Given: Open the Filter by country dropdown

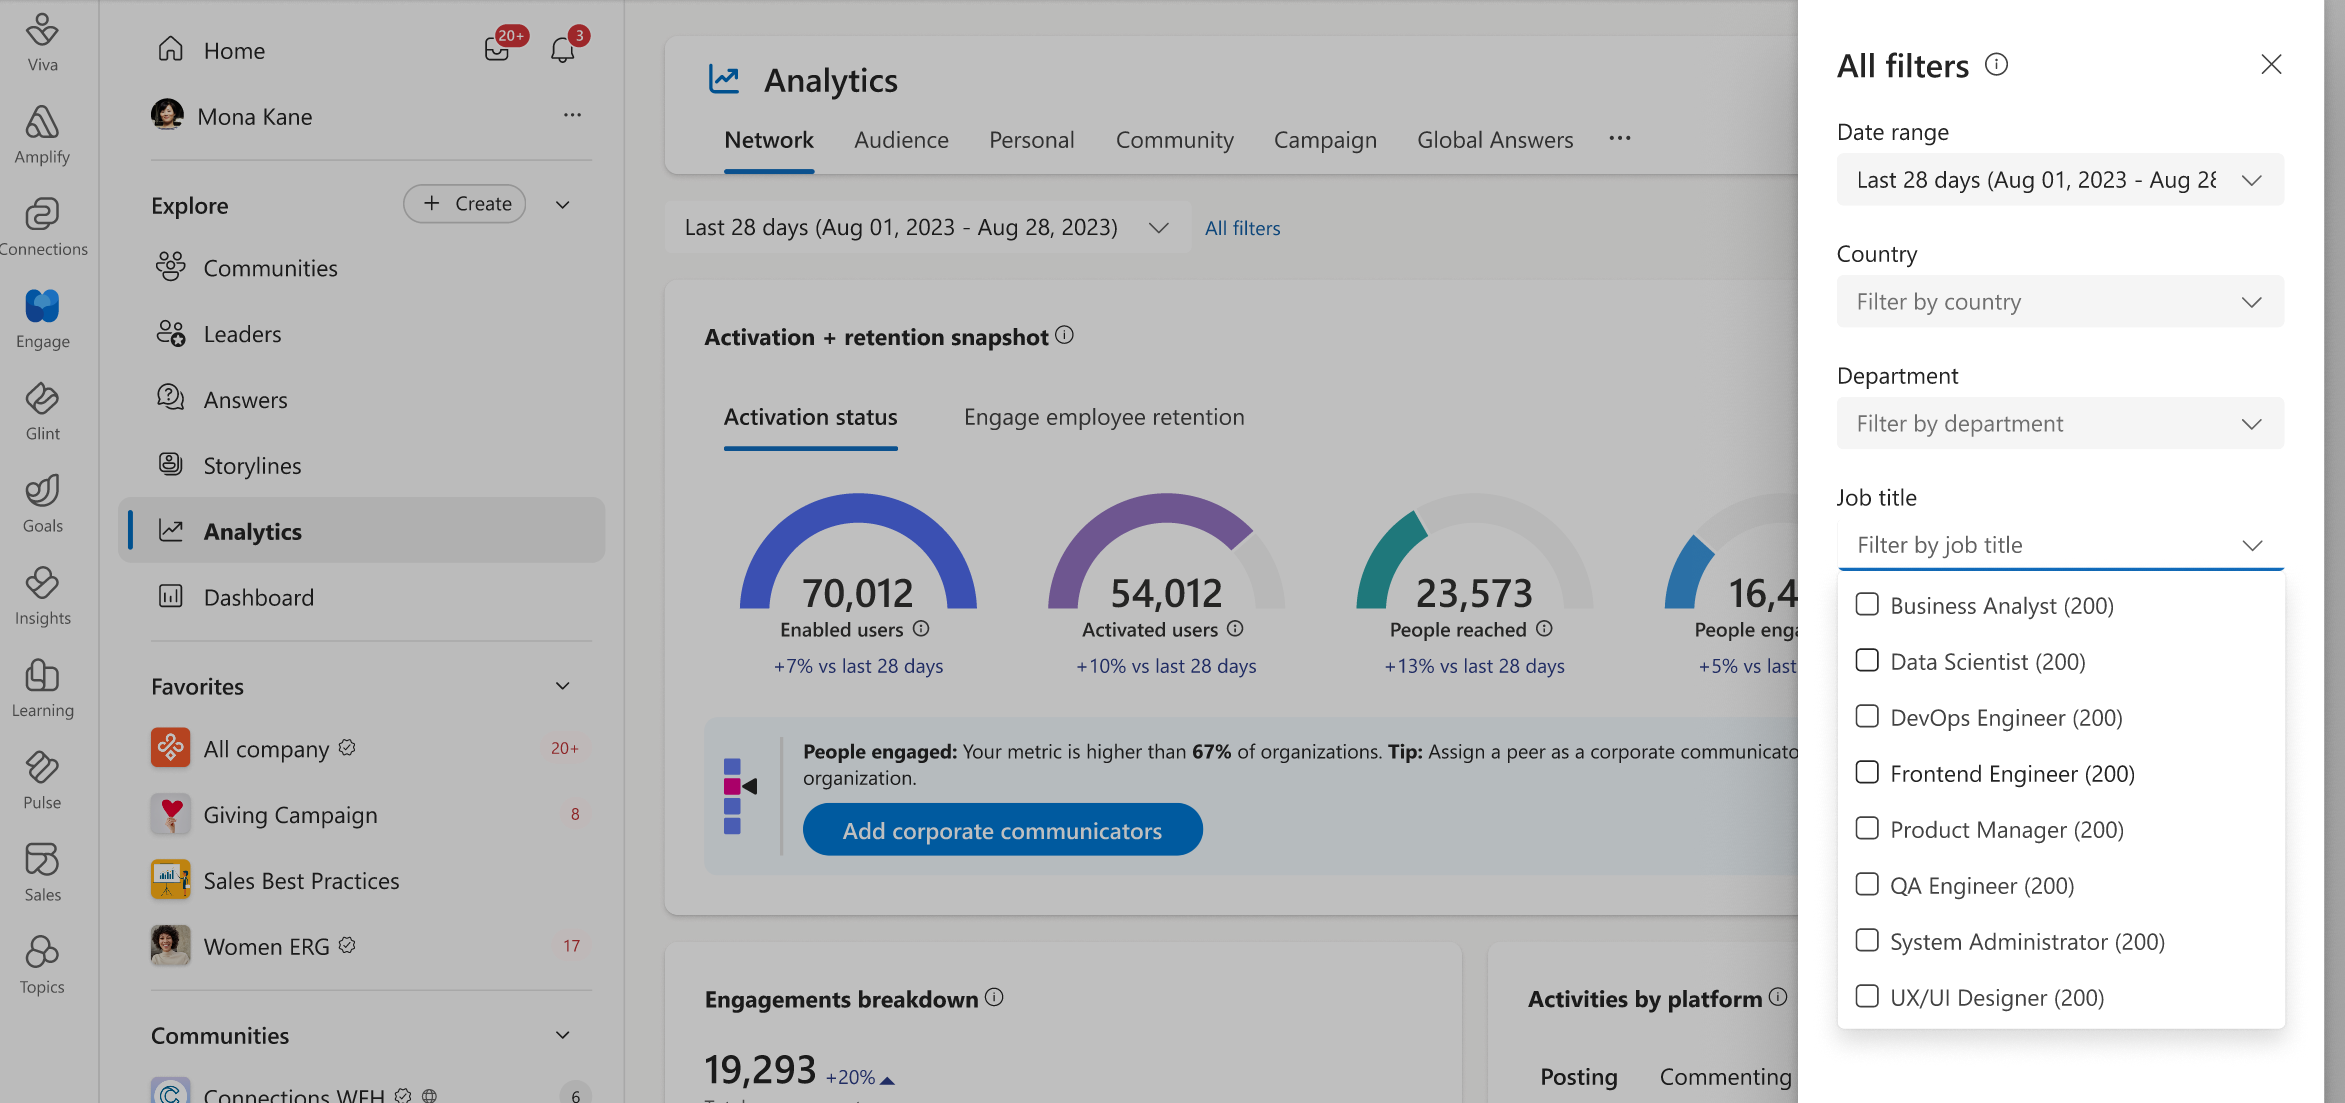Looking at the screenshot, I should tap(2060, 302).
